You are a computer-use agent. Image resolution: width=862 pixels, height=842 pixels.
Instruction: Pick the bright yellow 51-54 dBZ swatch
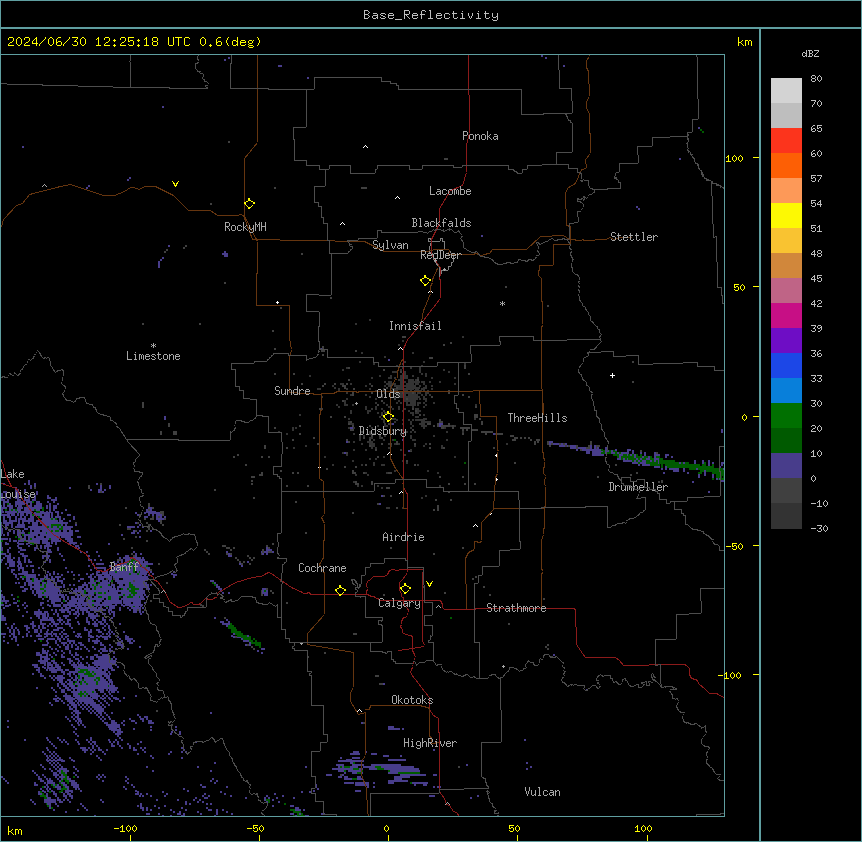(786, 215)
